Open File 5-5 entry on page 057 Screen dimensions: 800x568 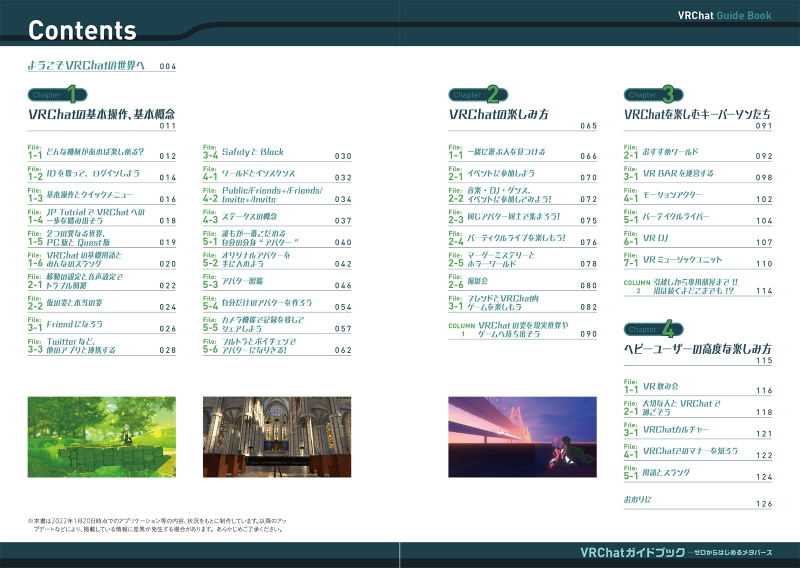pos(277,324)
